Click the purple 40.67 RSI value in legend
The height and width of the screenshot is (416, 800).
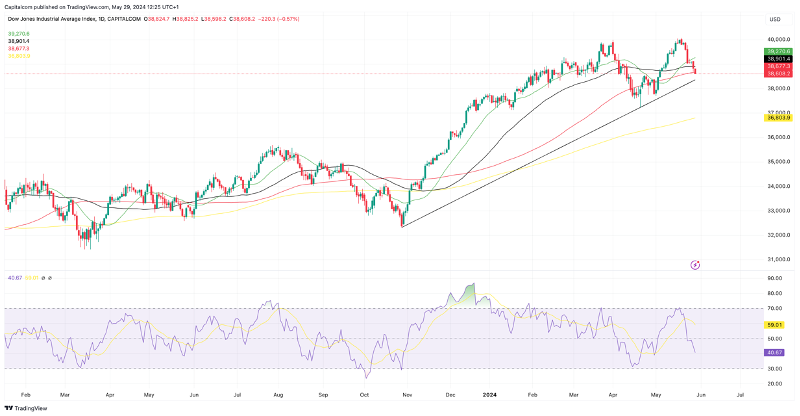14,277
